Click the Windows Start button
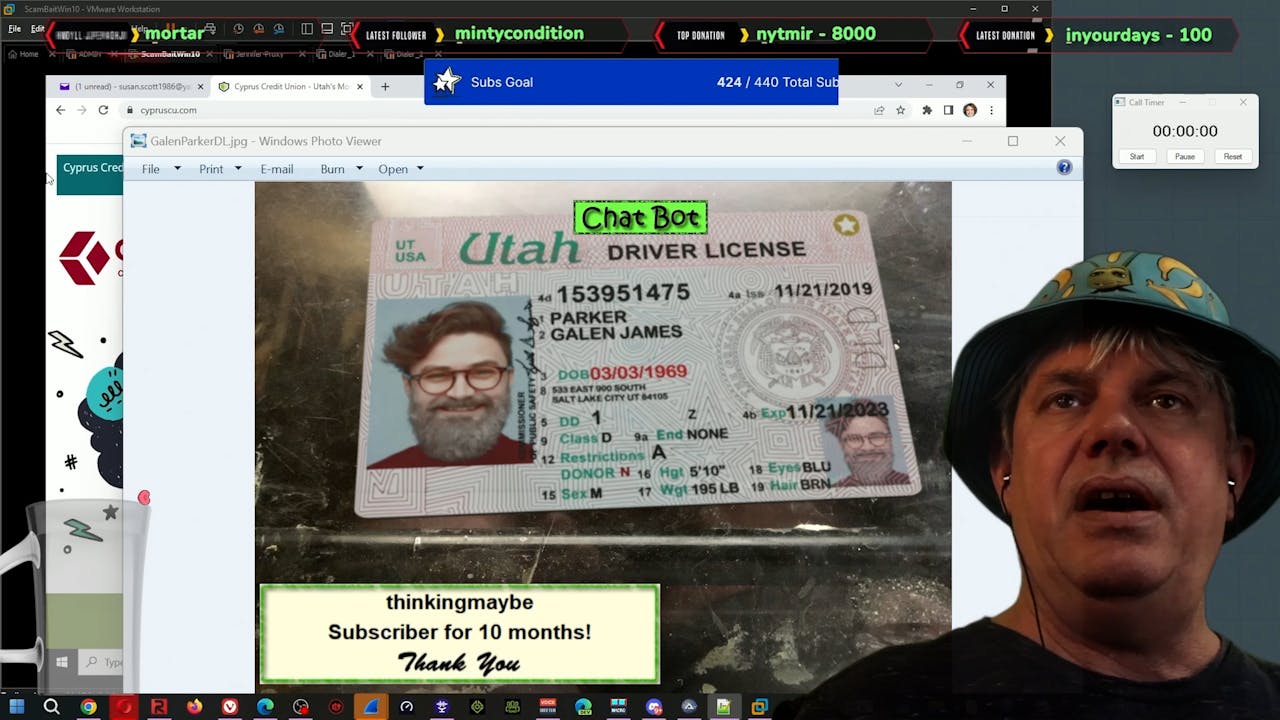 tap(16, 707)
